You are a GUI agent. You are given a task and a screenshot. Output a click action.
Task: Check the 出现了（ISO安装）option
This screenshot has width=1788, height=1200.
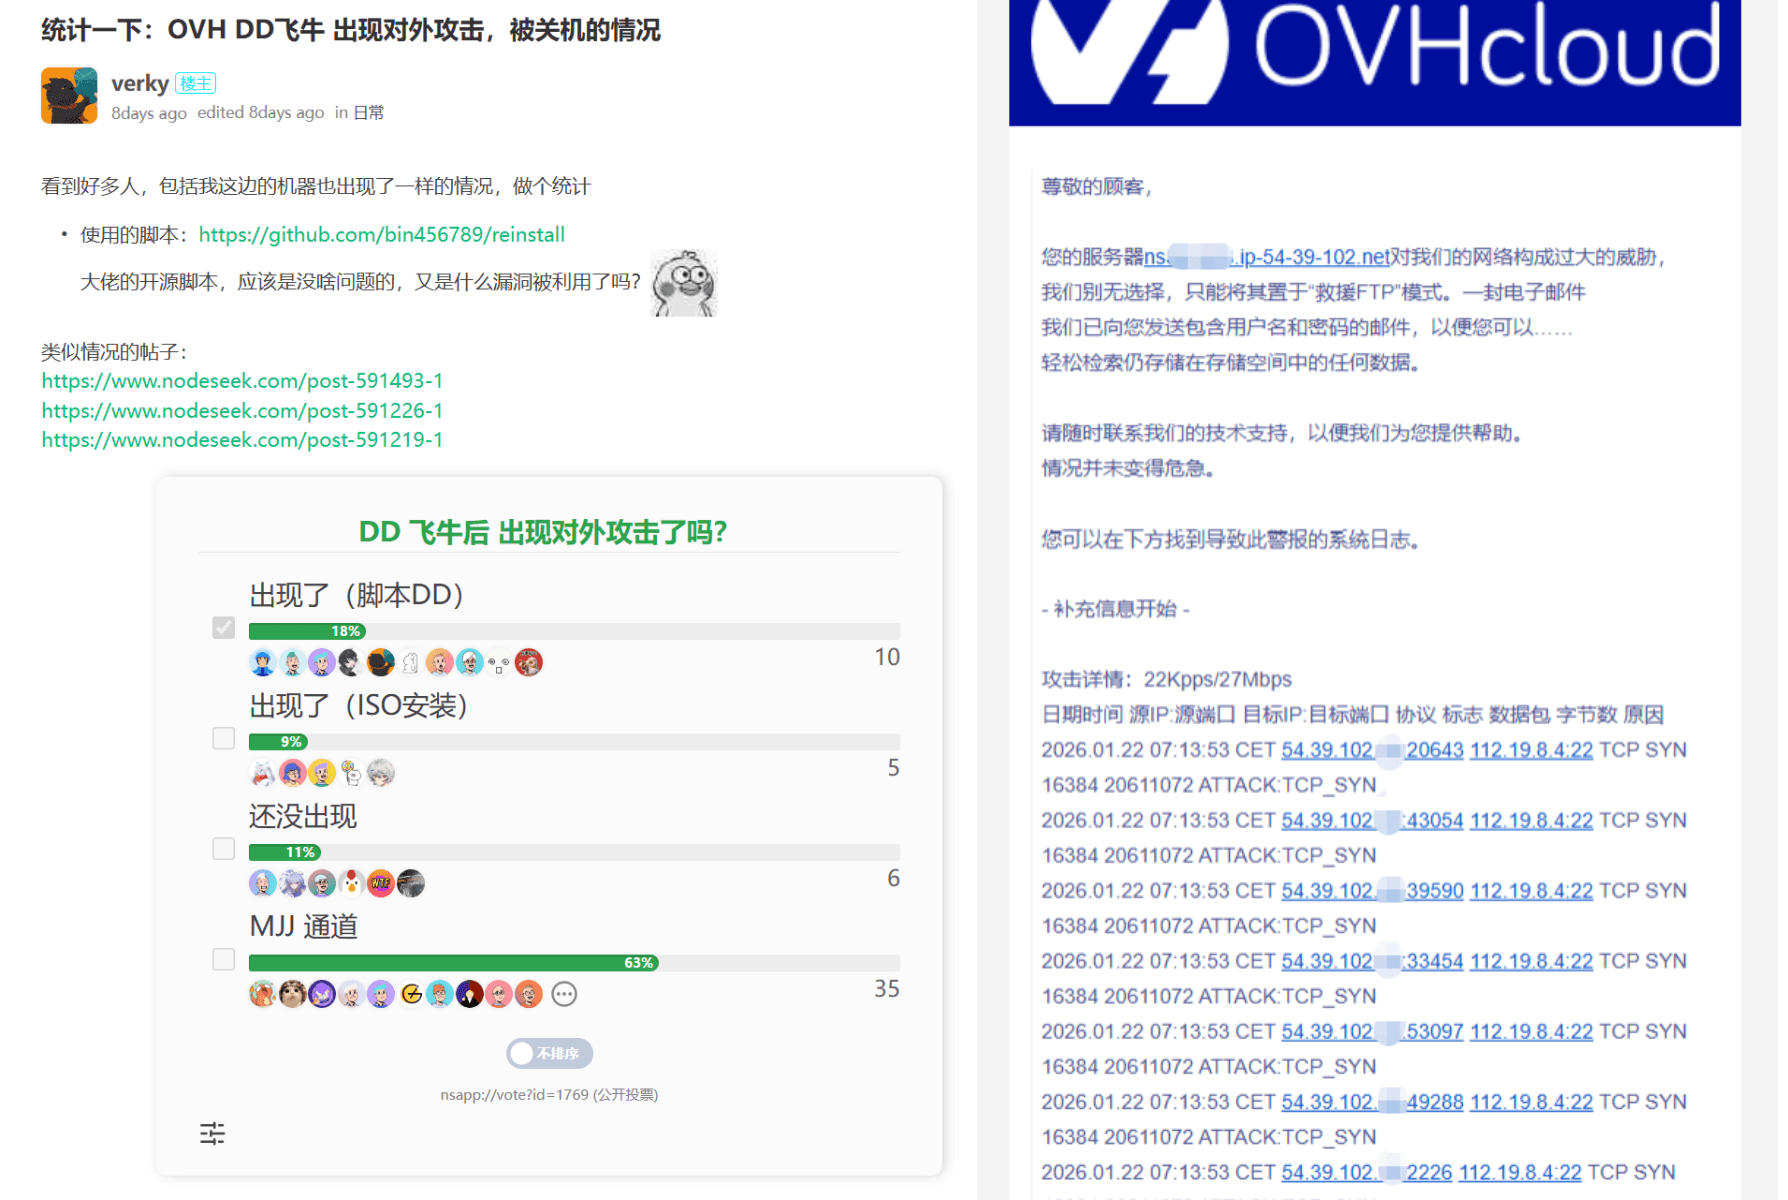point(224,738)
